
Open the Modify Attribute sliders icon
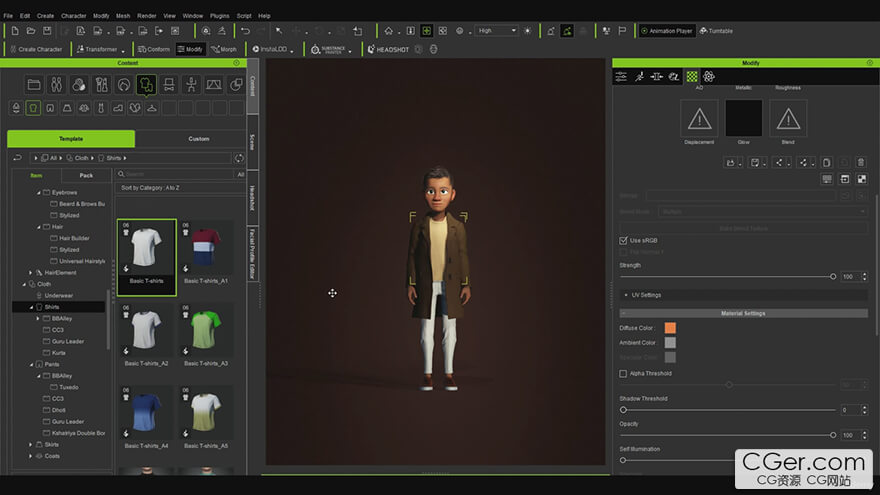[x=621, y=77]
